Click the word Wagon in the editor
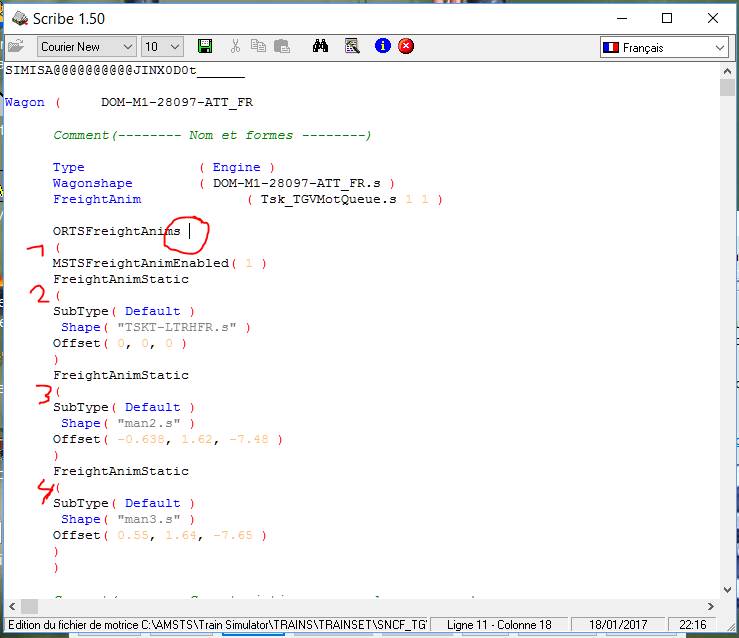Image resolution: width=739 pixels, height=638 pixels. click(25, 102)
